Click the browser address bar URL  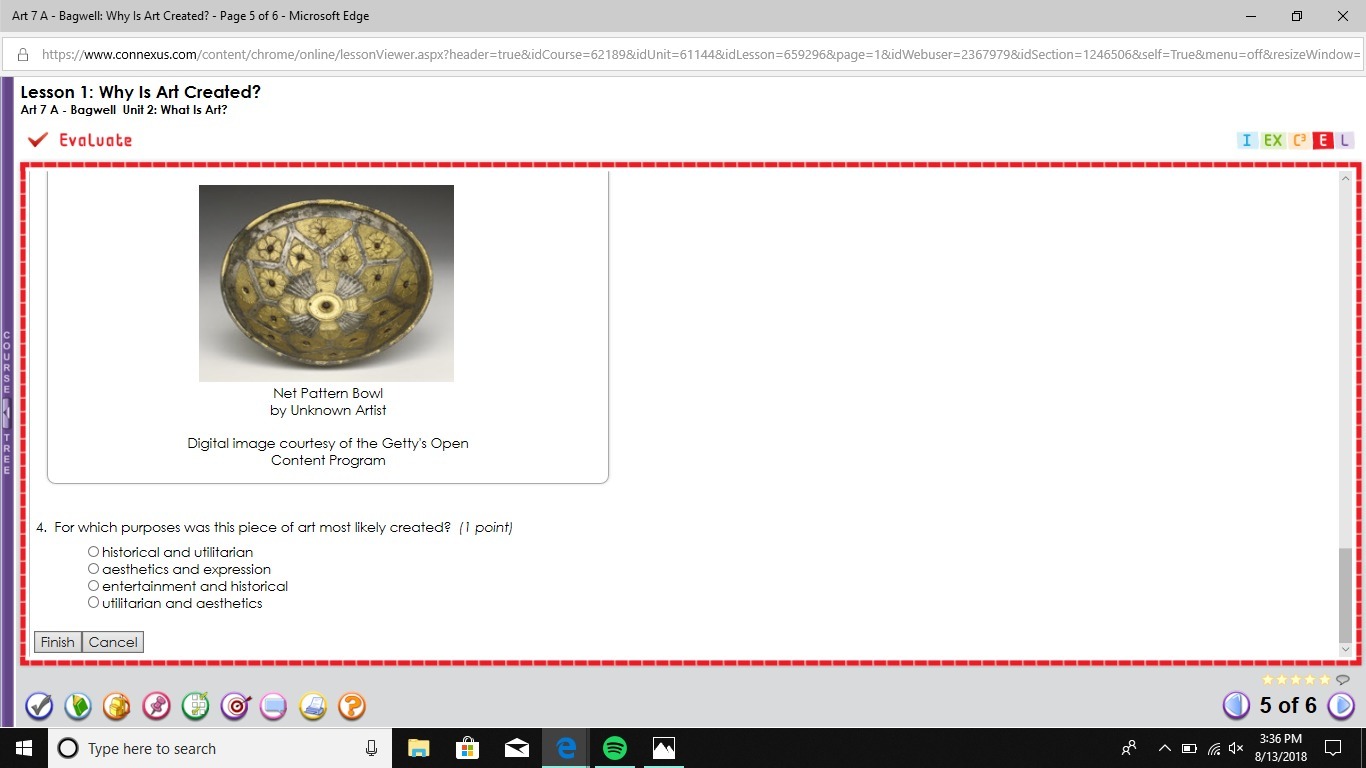(x=700, y=54)
